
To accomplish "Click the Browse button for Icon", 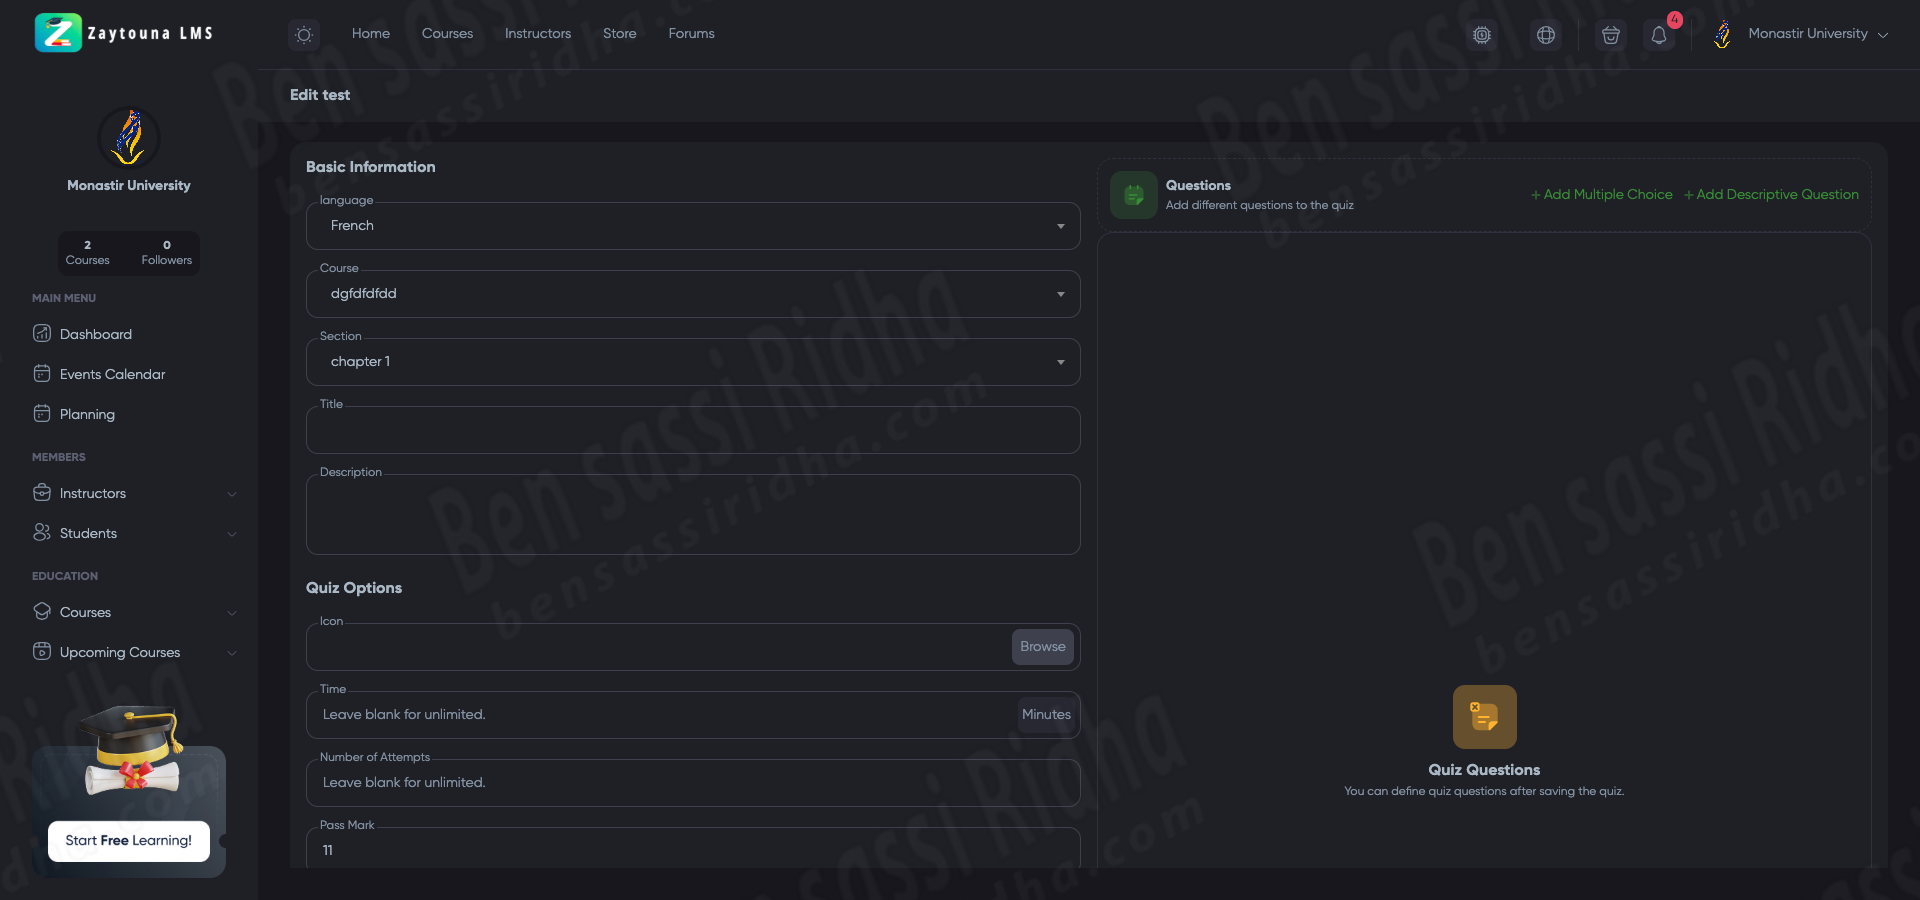I will 1042,647.
